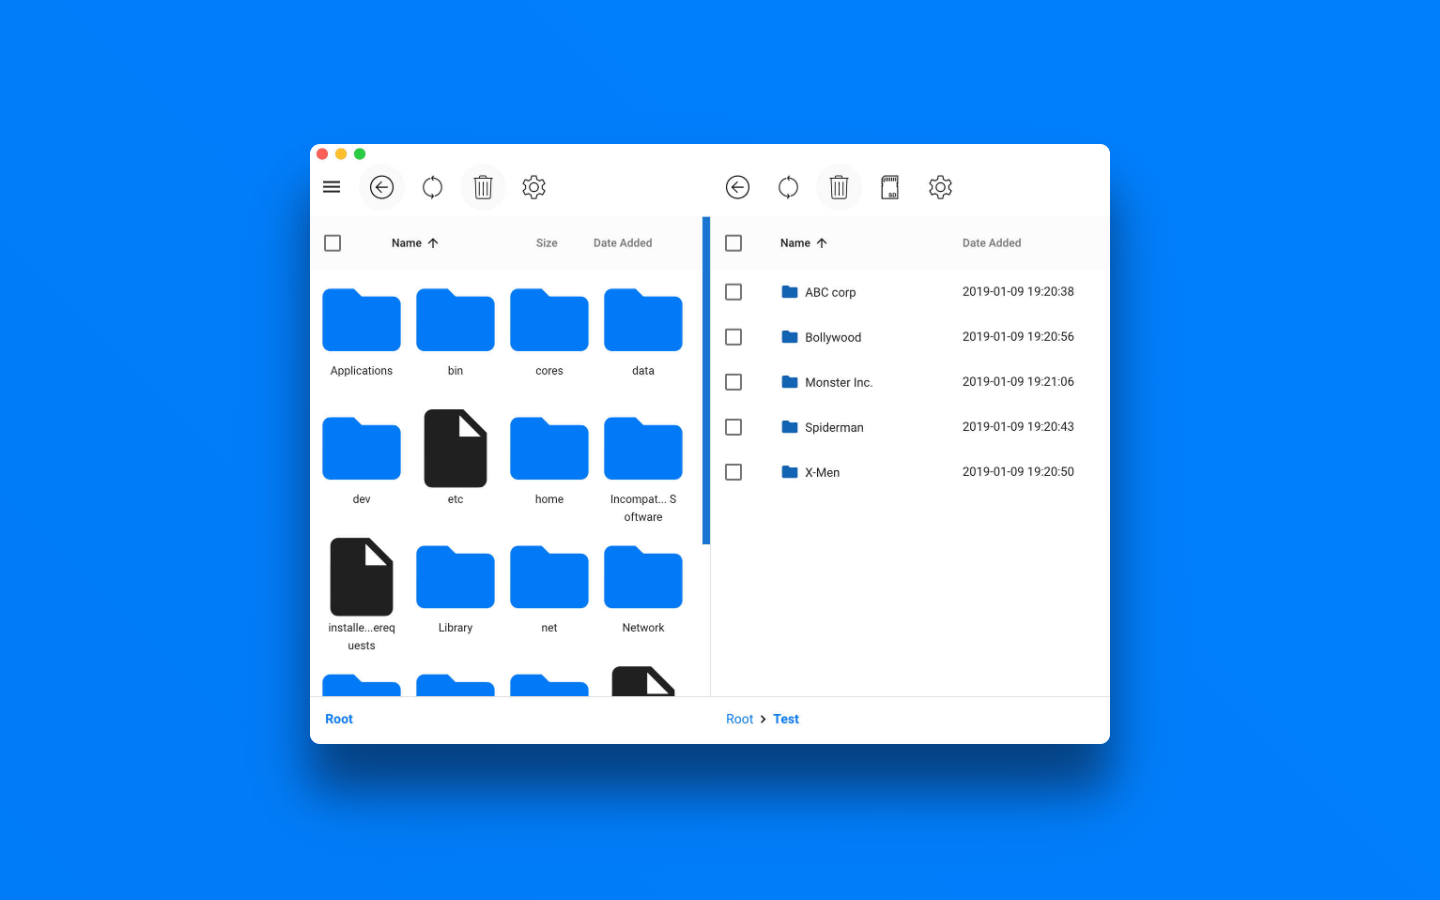Check the Monster Inc. folder checkbox
Viewport: 1440px width, 900px height.
733,381
